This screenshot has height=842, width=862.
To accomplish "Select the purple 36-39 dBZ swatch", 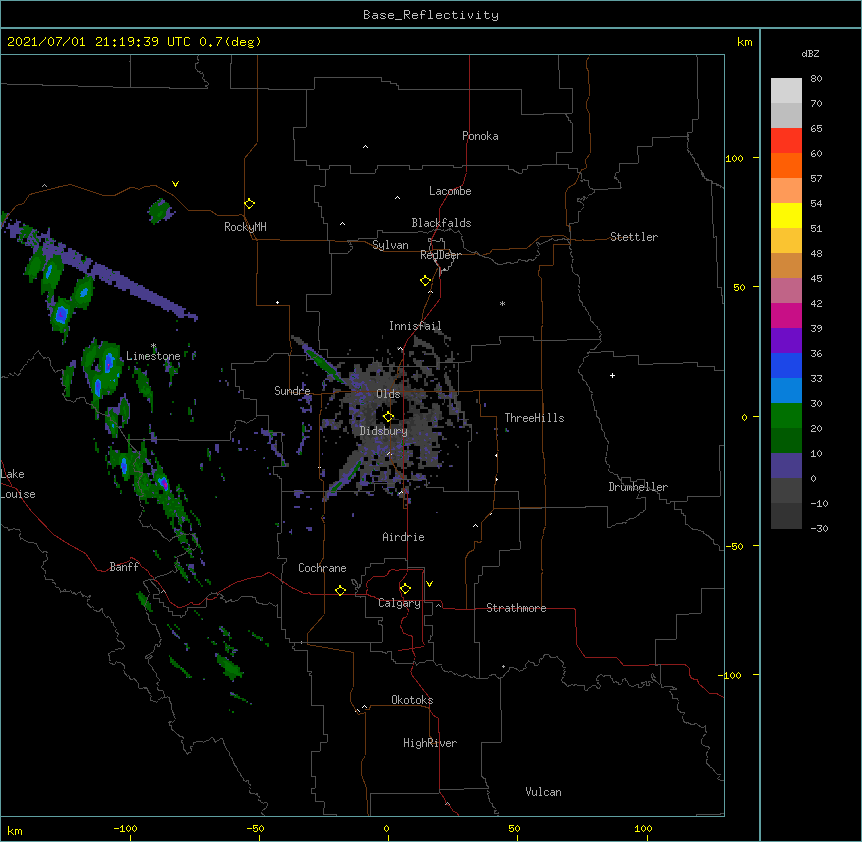I will pos(786,341).
